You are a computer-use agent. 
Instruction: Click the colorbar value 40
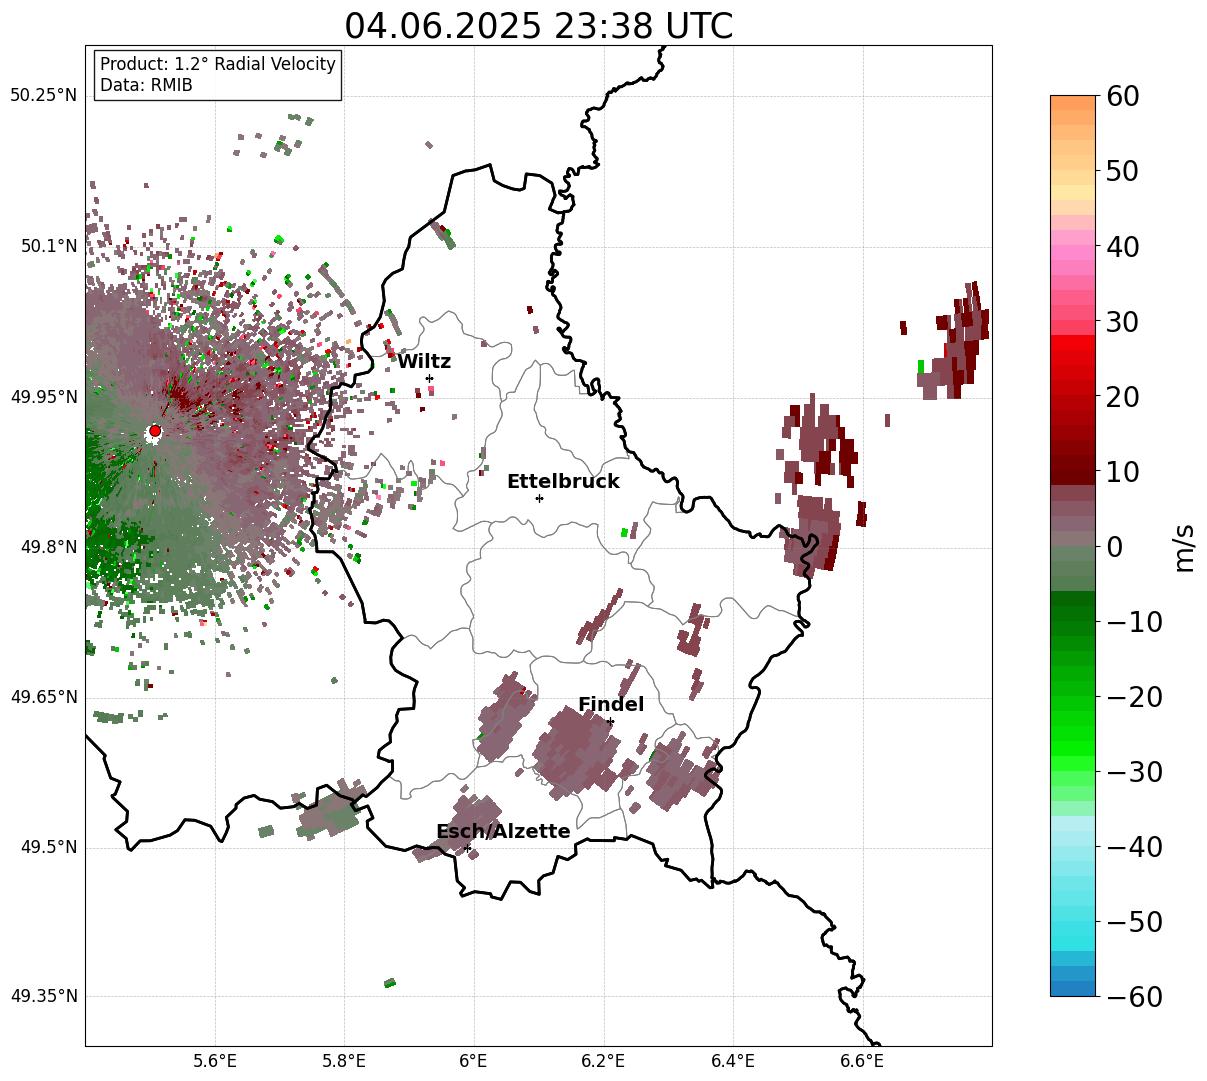click(1122, 246)
